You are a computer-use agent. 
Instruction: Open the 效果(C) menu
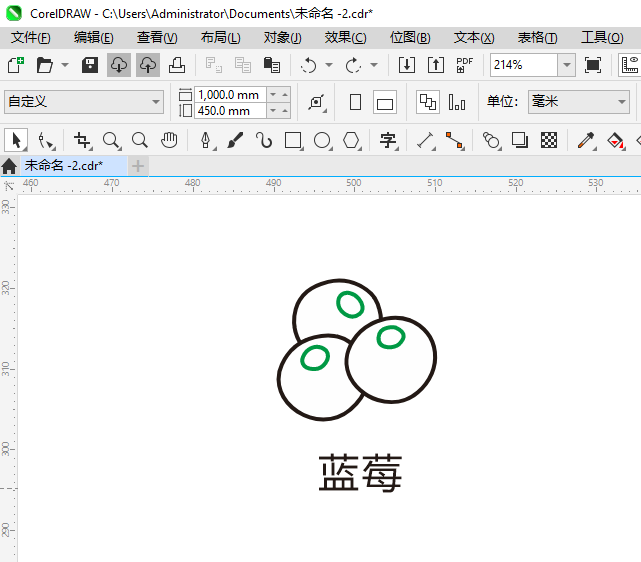345,37
